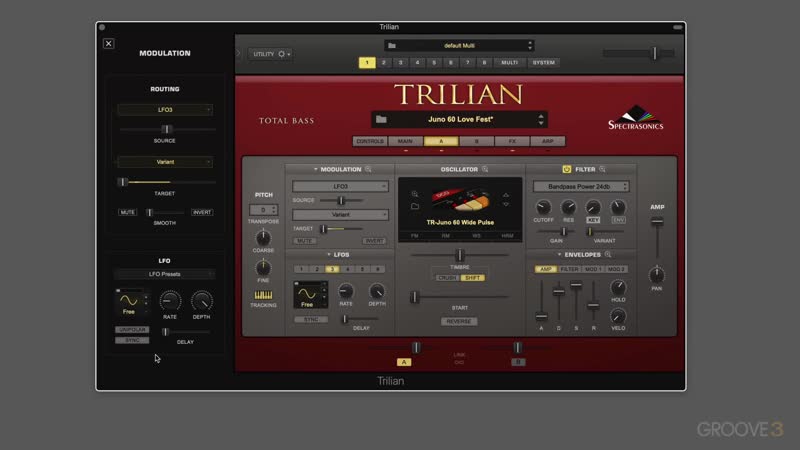
Task: Select the ARP tab
Action: click(547, 142)
